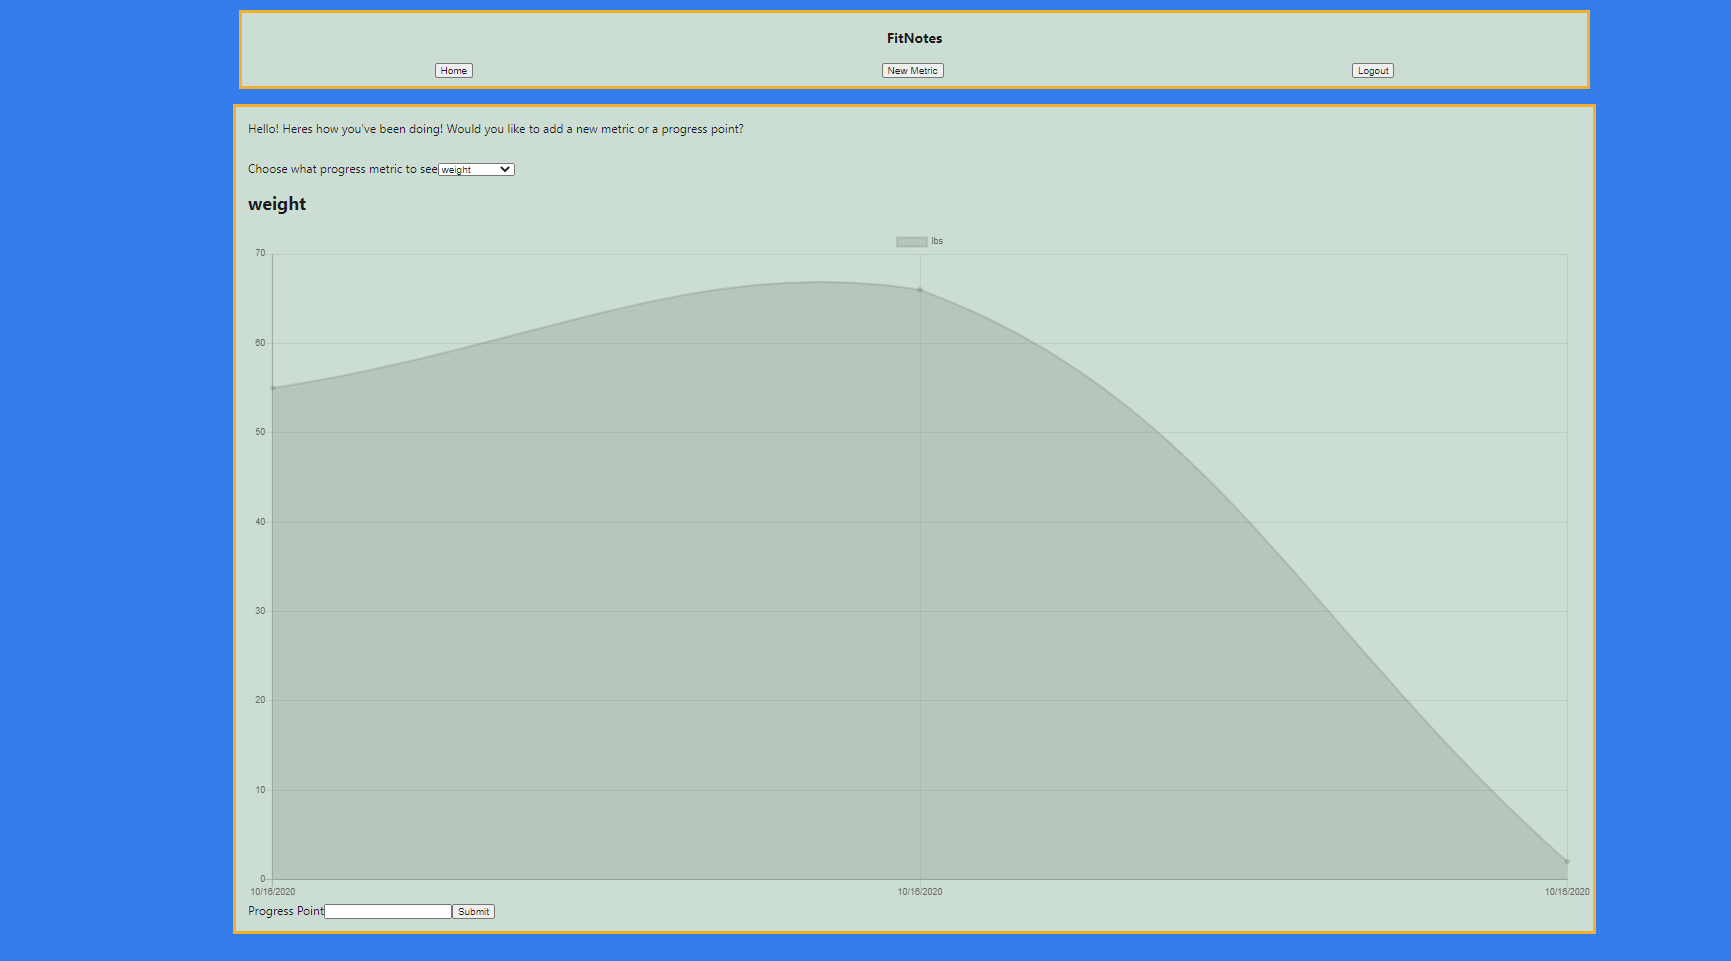Click the 70 y-axis label

[x=260, y=253]
